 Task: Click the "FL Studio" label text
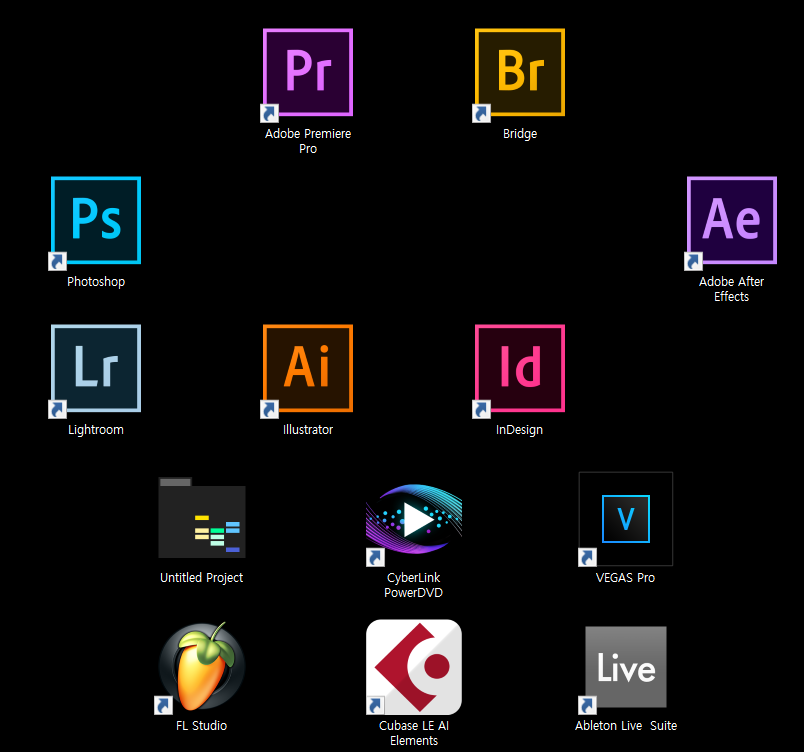click(202, 726)
